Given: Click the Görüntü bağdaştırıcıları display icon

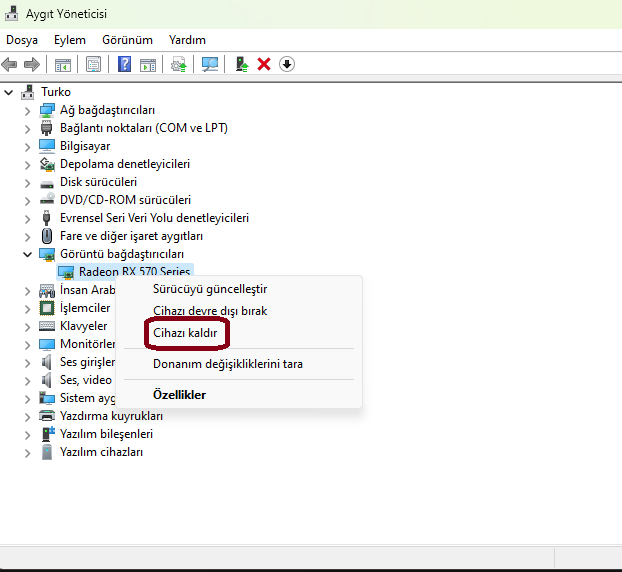Looking at the screenshot, I should pos(47,255).
